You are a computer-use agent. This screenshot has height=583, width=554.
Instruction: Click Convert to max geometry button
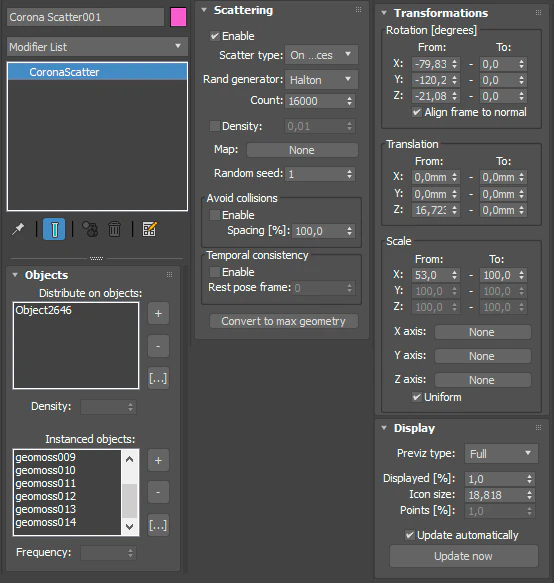pos(284,321)
